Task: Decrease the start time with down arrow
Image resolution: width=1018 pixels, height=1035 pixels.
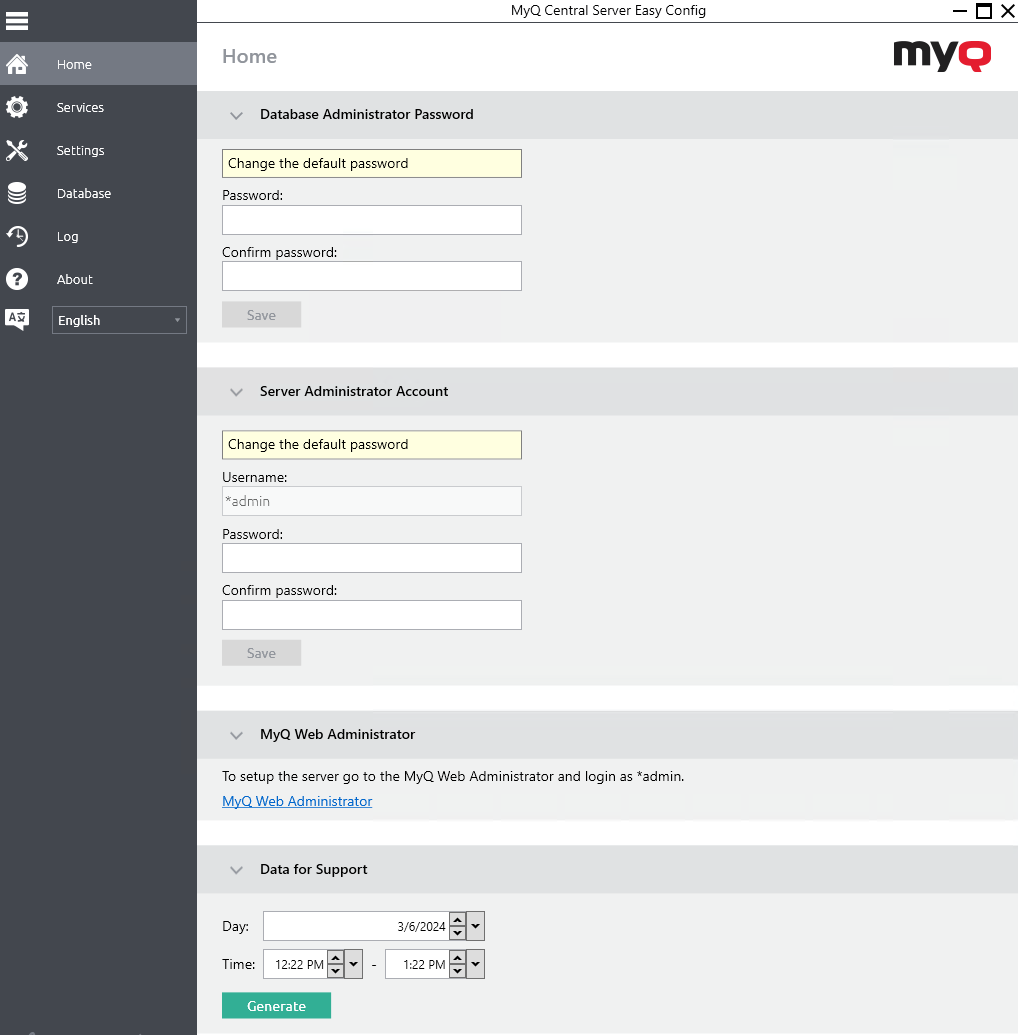Action: [335, 971]
